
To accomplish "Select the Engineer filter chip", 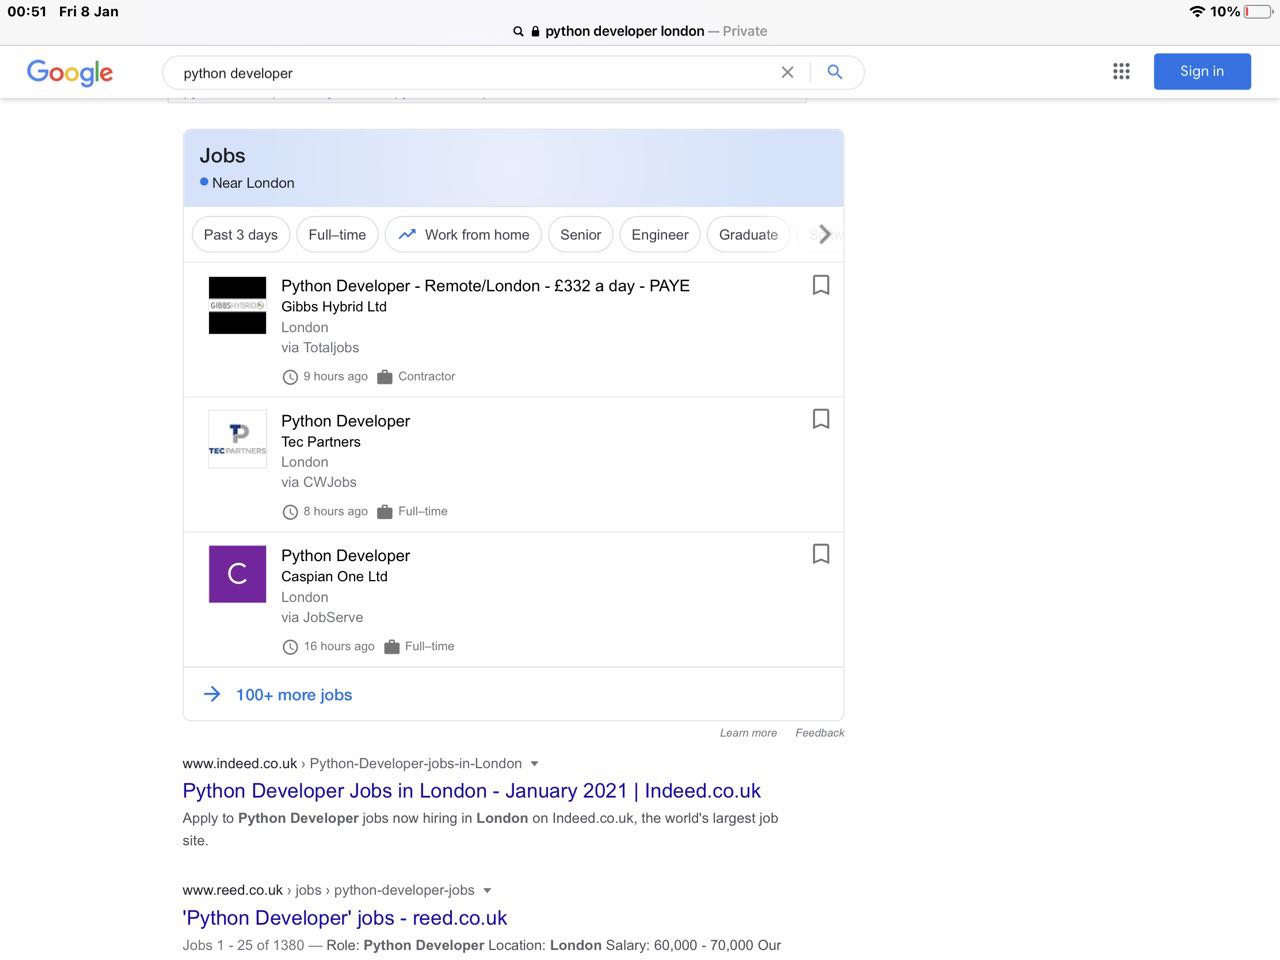I will coord(660,235).
